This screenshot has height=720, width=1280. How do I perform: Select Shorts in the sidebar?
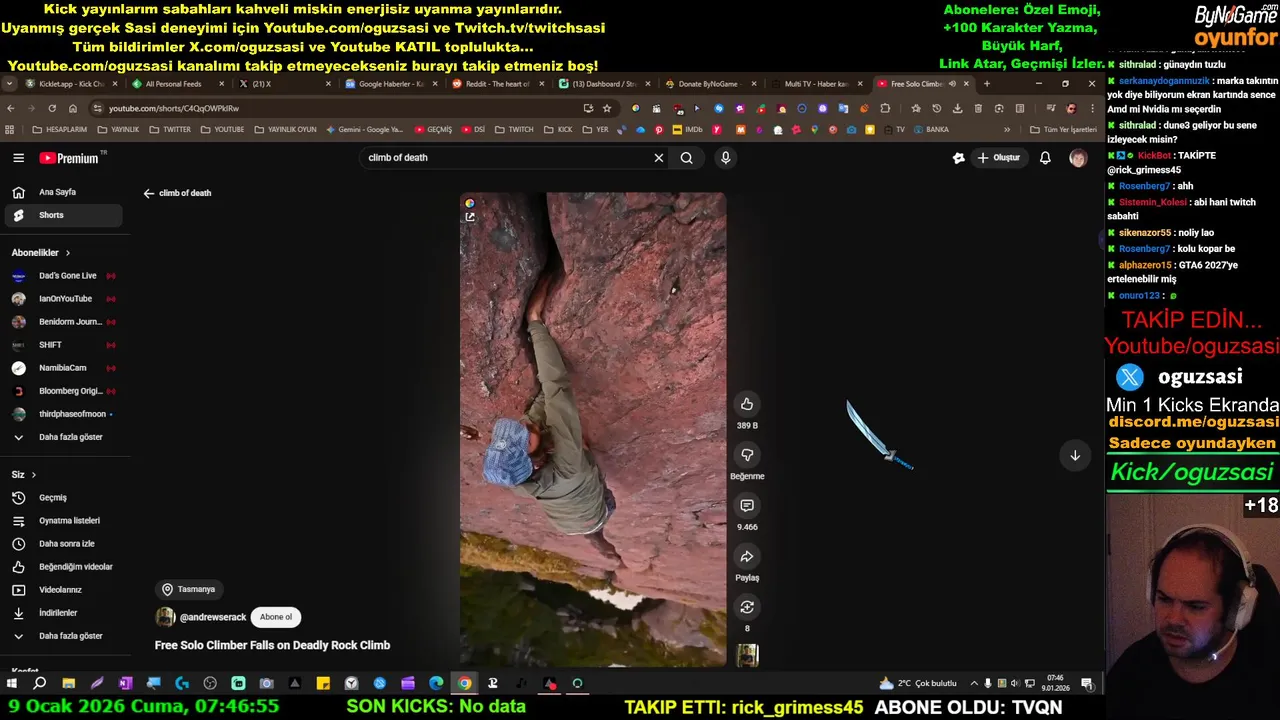(x=62, y=215)
